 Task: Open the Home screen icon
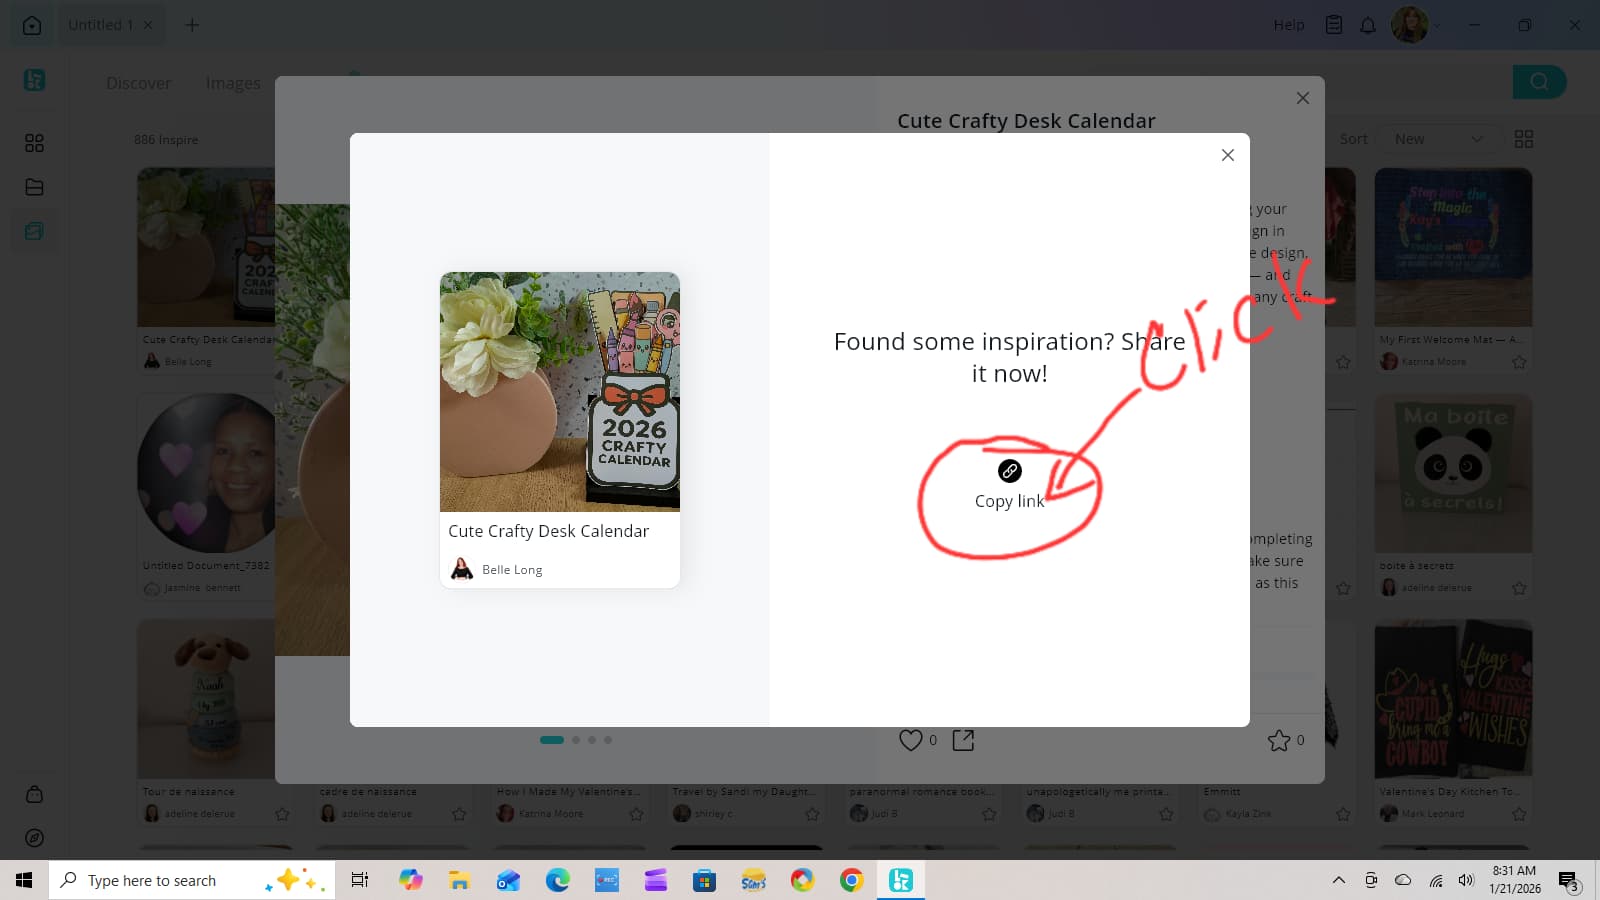32,25
